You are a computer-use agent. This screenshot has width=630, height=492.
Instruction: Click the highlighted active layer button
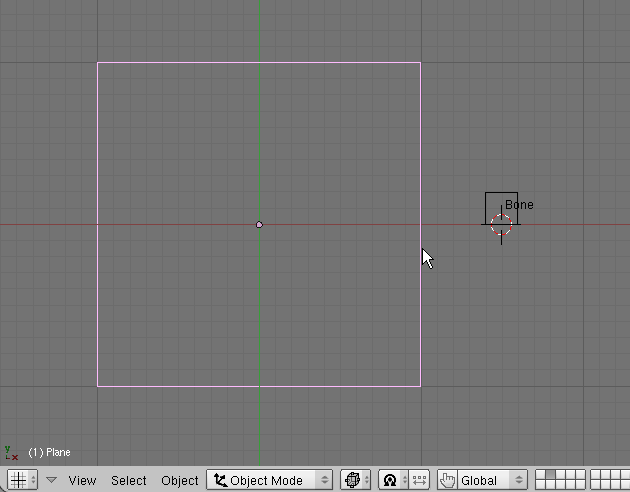pyautogui.click(x=550, y=475)
